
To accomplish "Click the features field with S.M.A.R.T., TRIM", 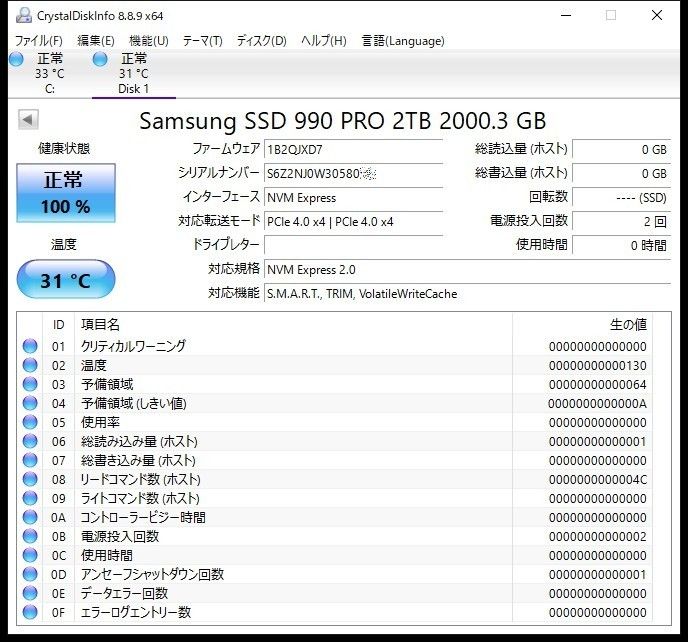I will coord(468,294).
